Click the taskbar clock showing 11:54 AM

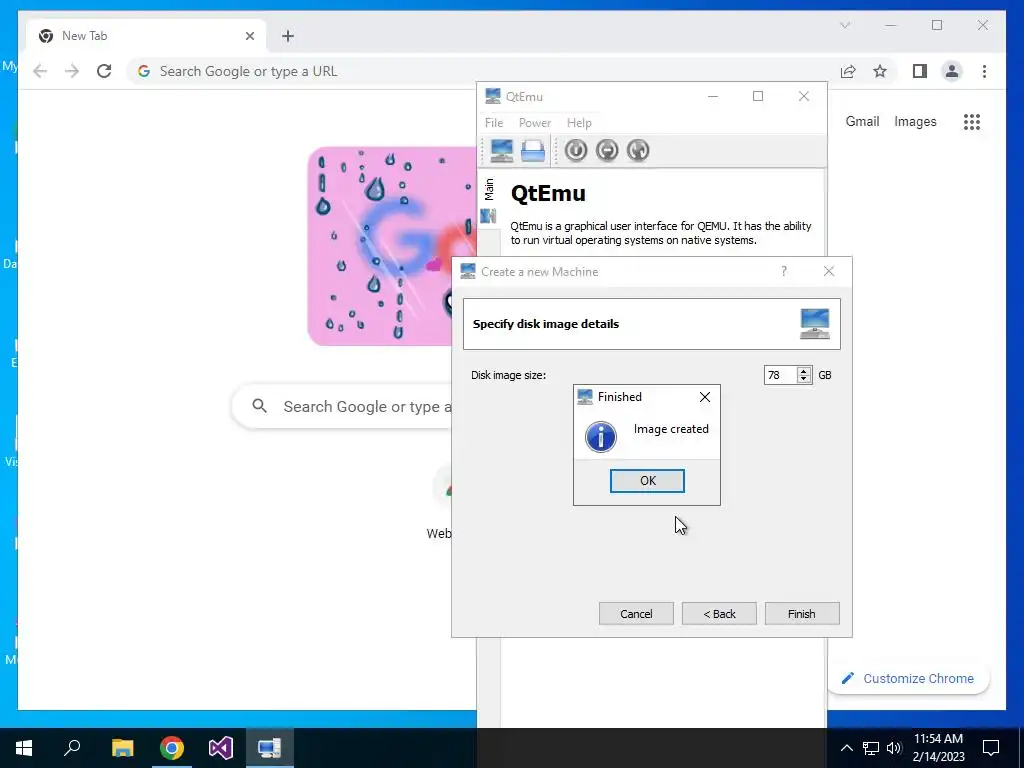point(938,748)
